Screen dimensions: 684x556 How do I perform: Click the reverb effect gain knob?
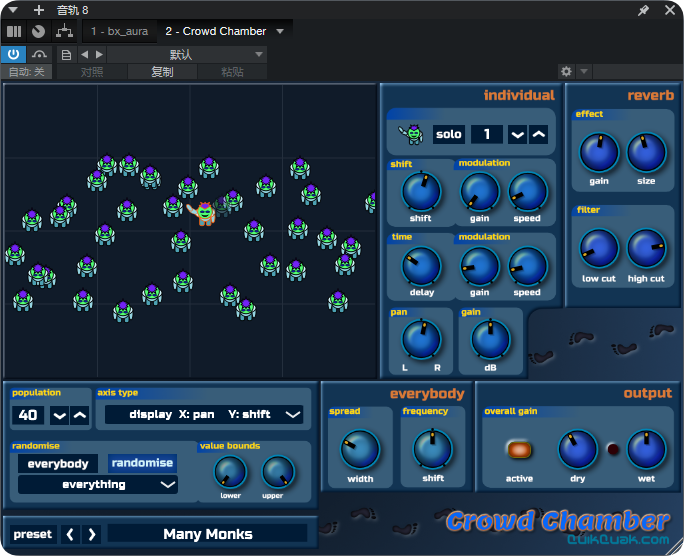point(599,153)
